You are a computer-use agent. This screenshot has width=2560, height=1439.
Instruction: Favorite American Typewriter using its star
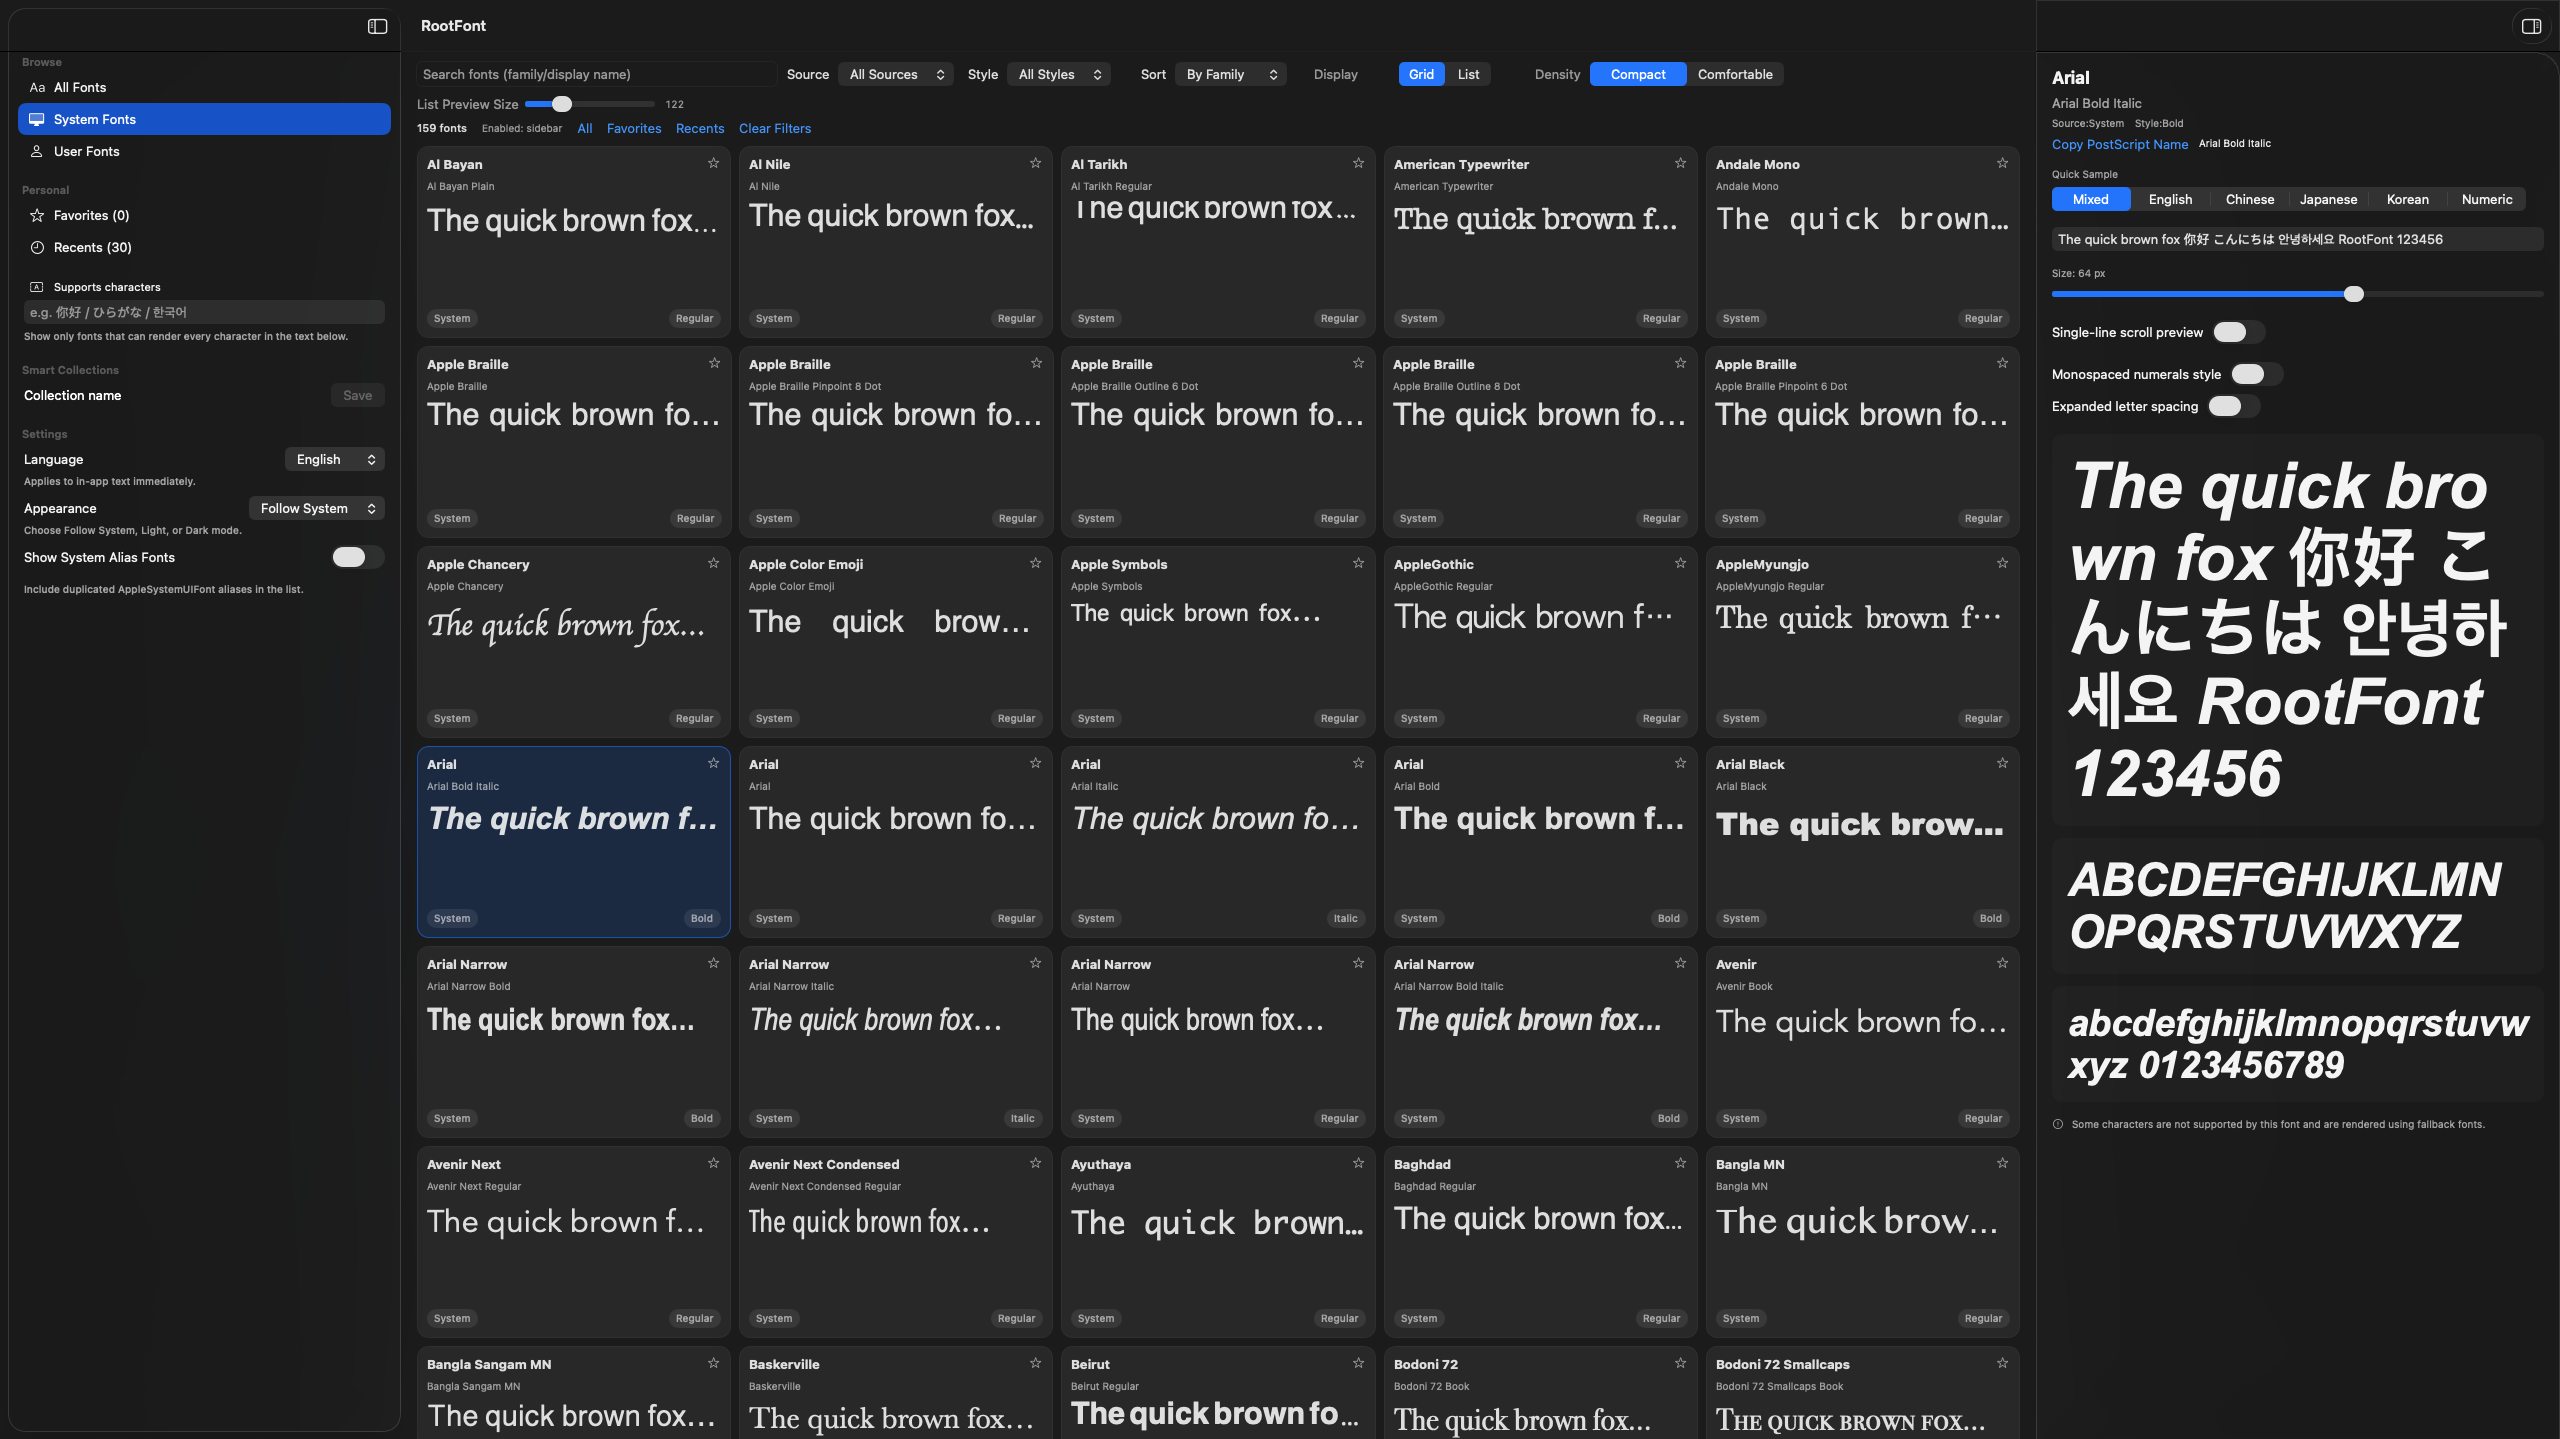coord(1680,163)
